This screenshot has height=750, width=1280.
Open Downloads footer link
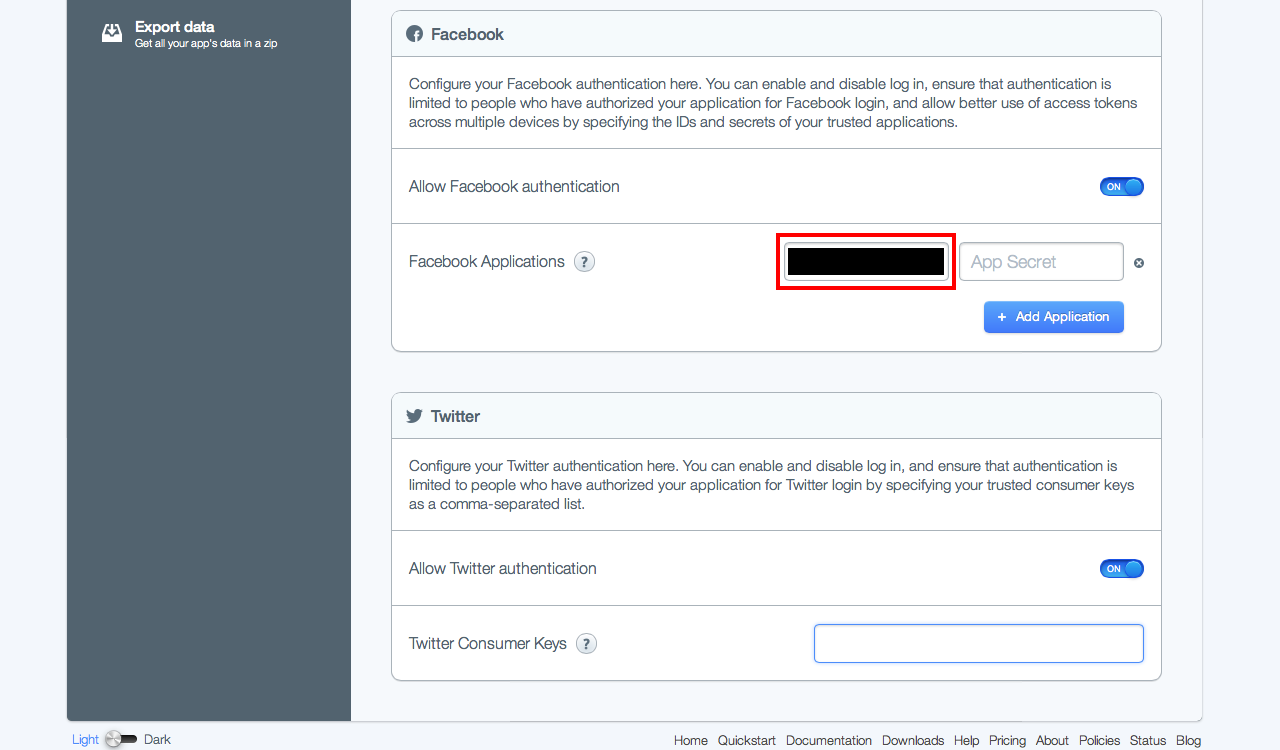tap(913, 741)
